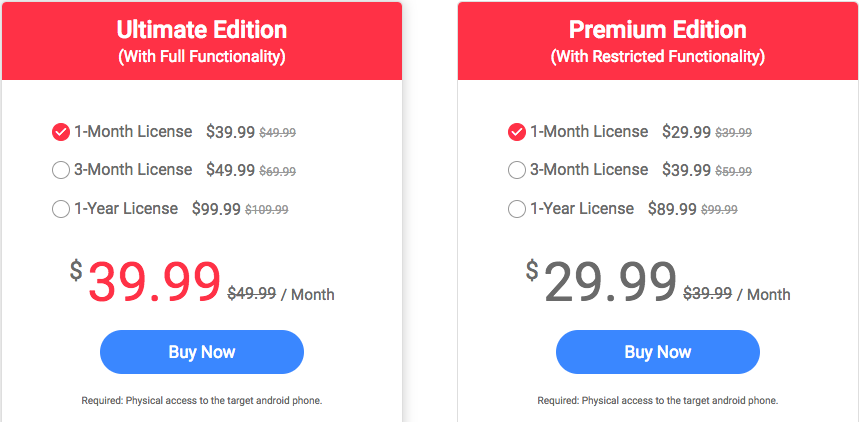Click the Premium Edition red header

coord(658,42)
